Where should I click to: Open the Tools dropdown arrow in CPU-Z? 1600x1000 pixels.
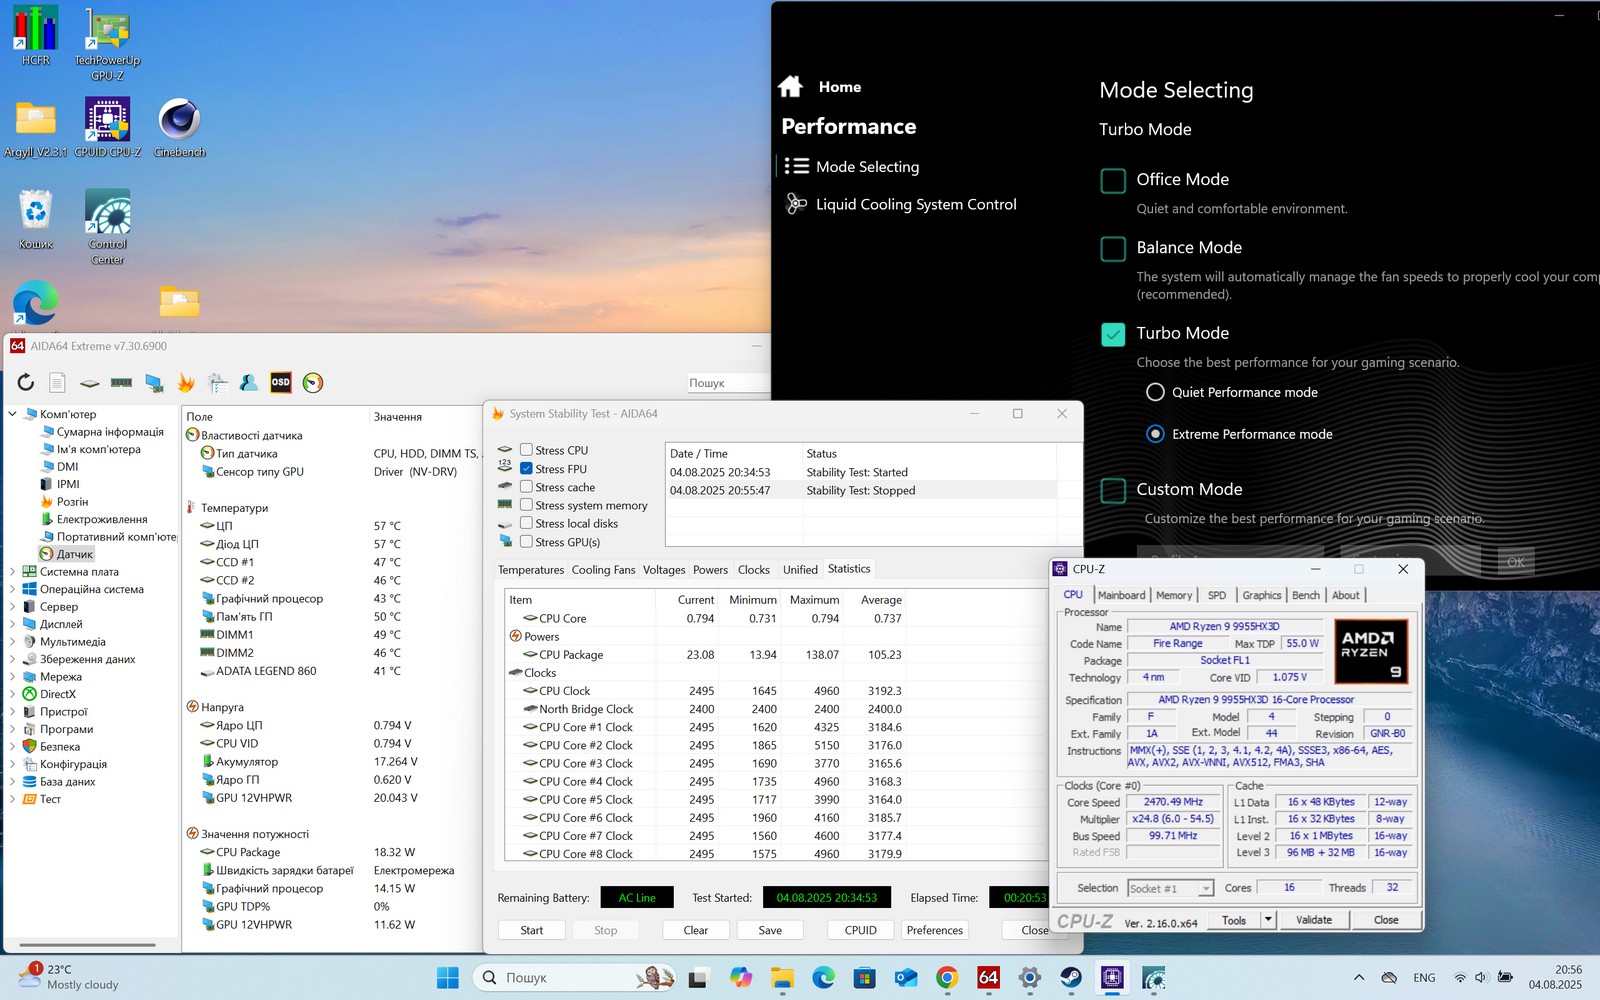[1268, 920]
